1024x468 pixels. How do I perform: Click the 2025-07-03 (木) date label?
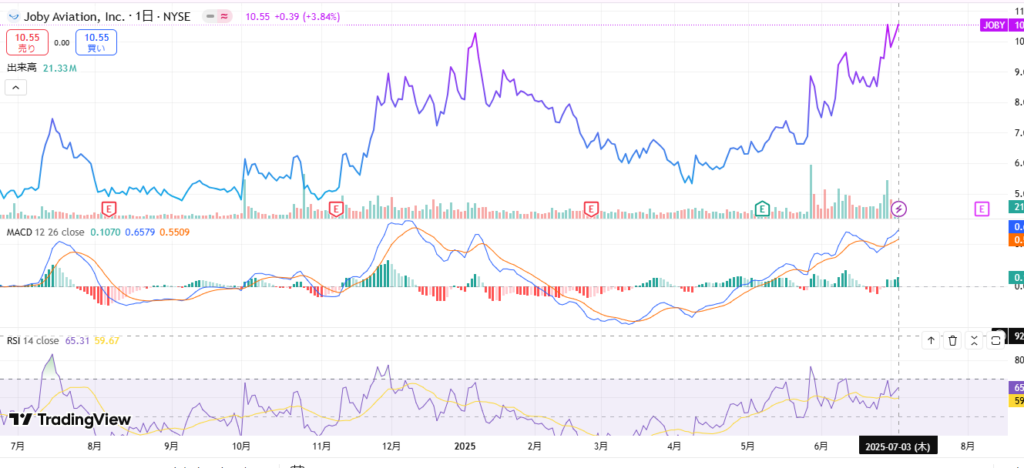pos(897,446)
